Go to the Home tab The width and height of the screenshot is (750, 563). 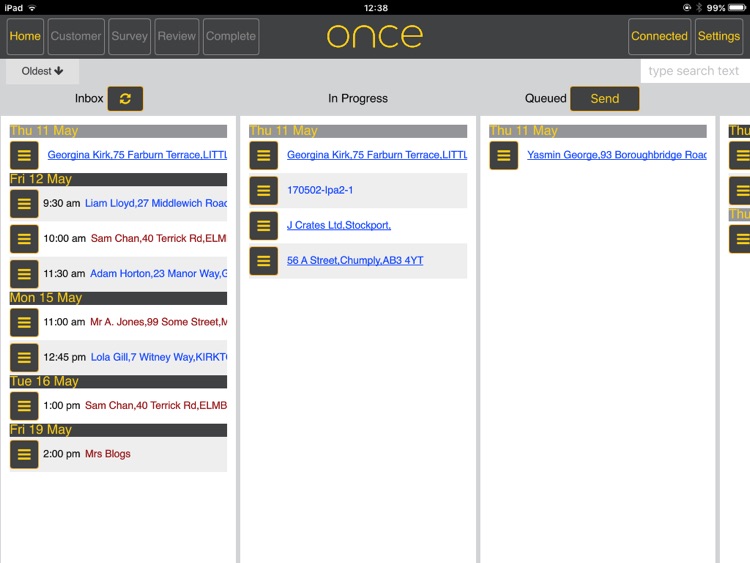25,36
